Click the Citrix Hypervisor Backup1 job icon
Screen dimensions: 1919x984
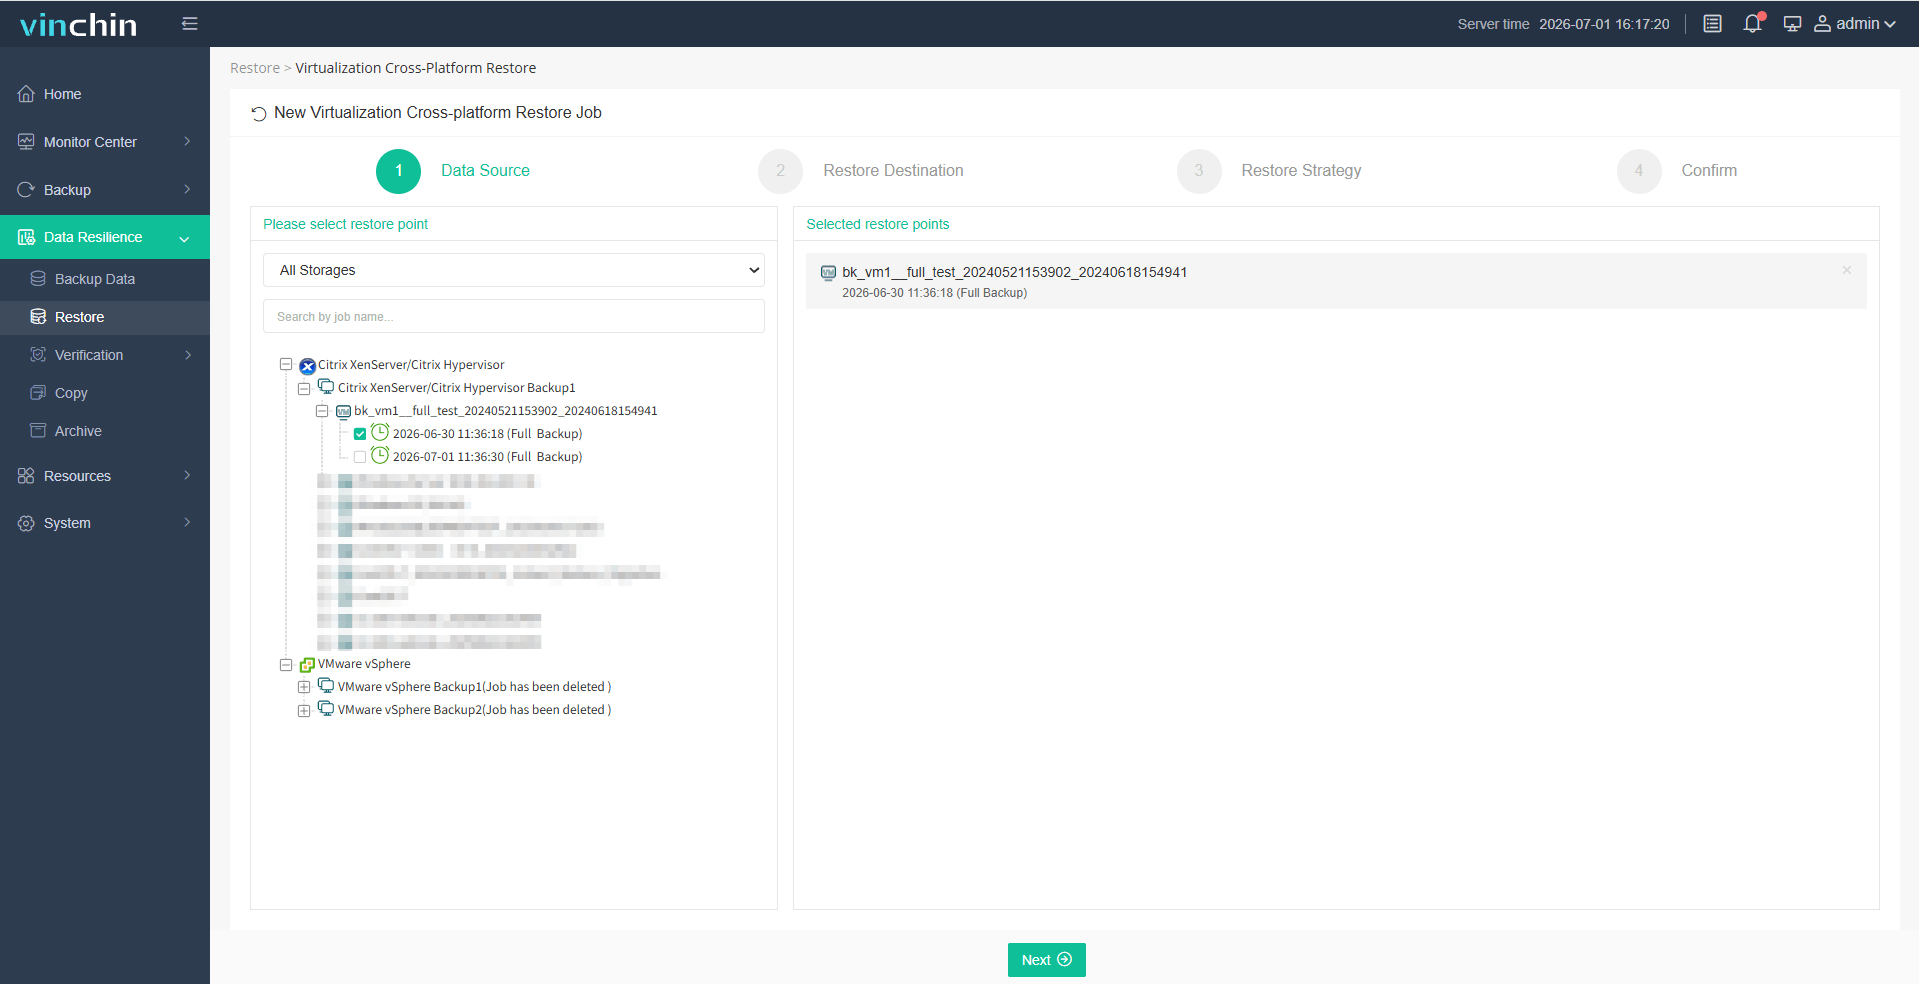pyautogui.click(x=326, y=387)
